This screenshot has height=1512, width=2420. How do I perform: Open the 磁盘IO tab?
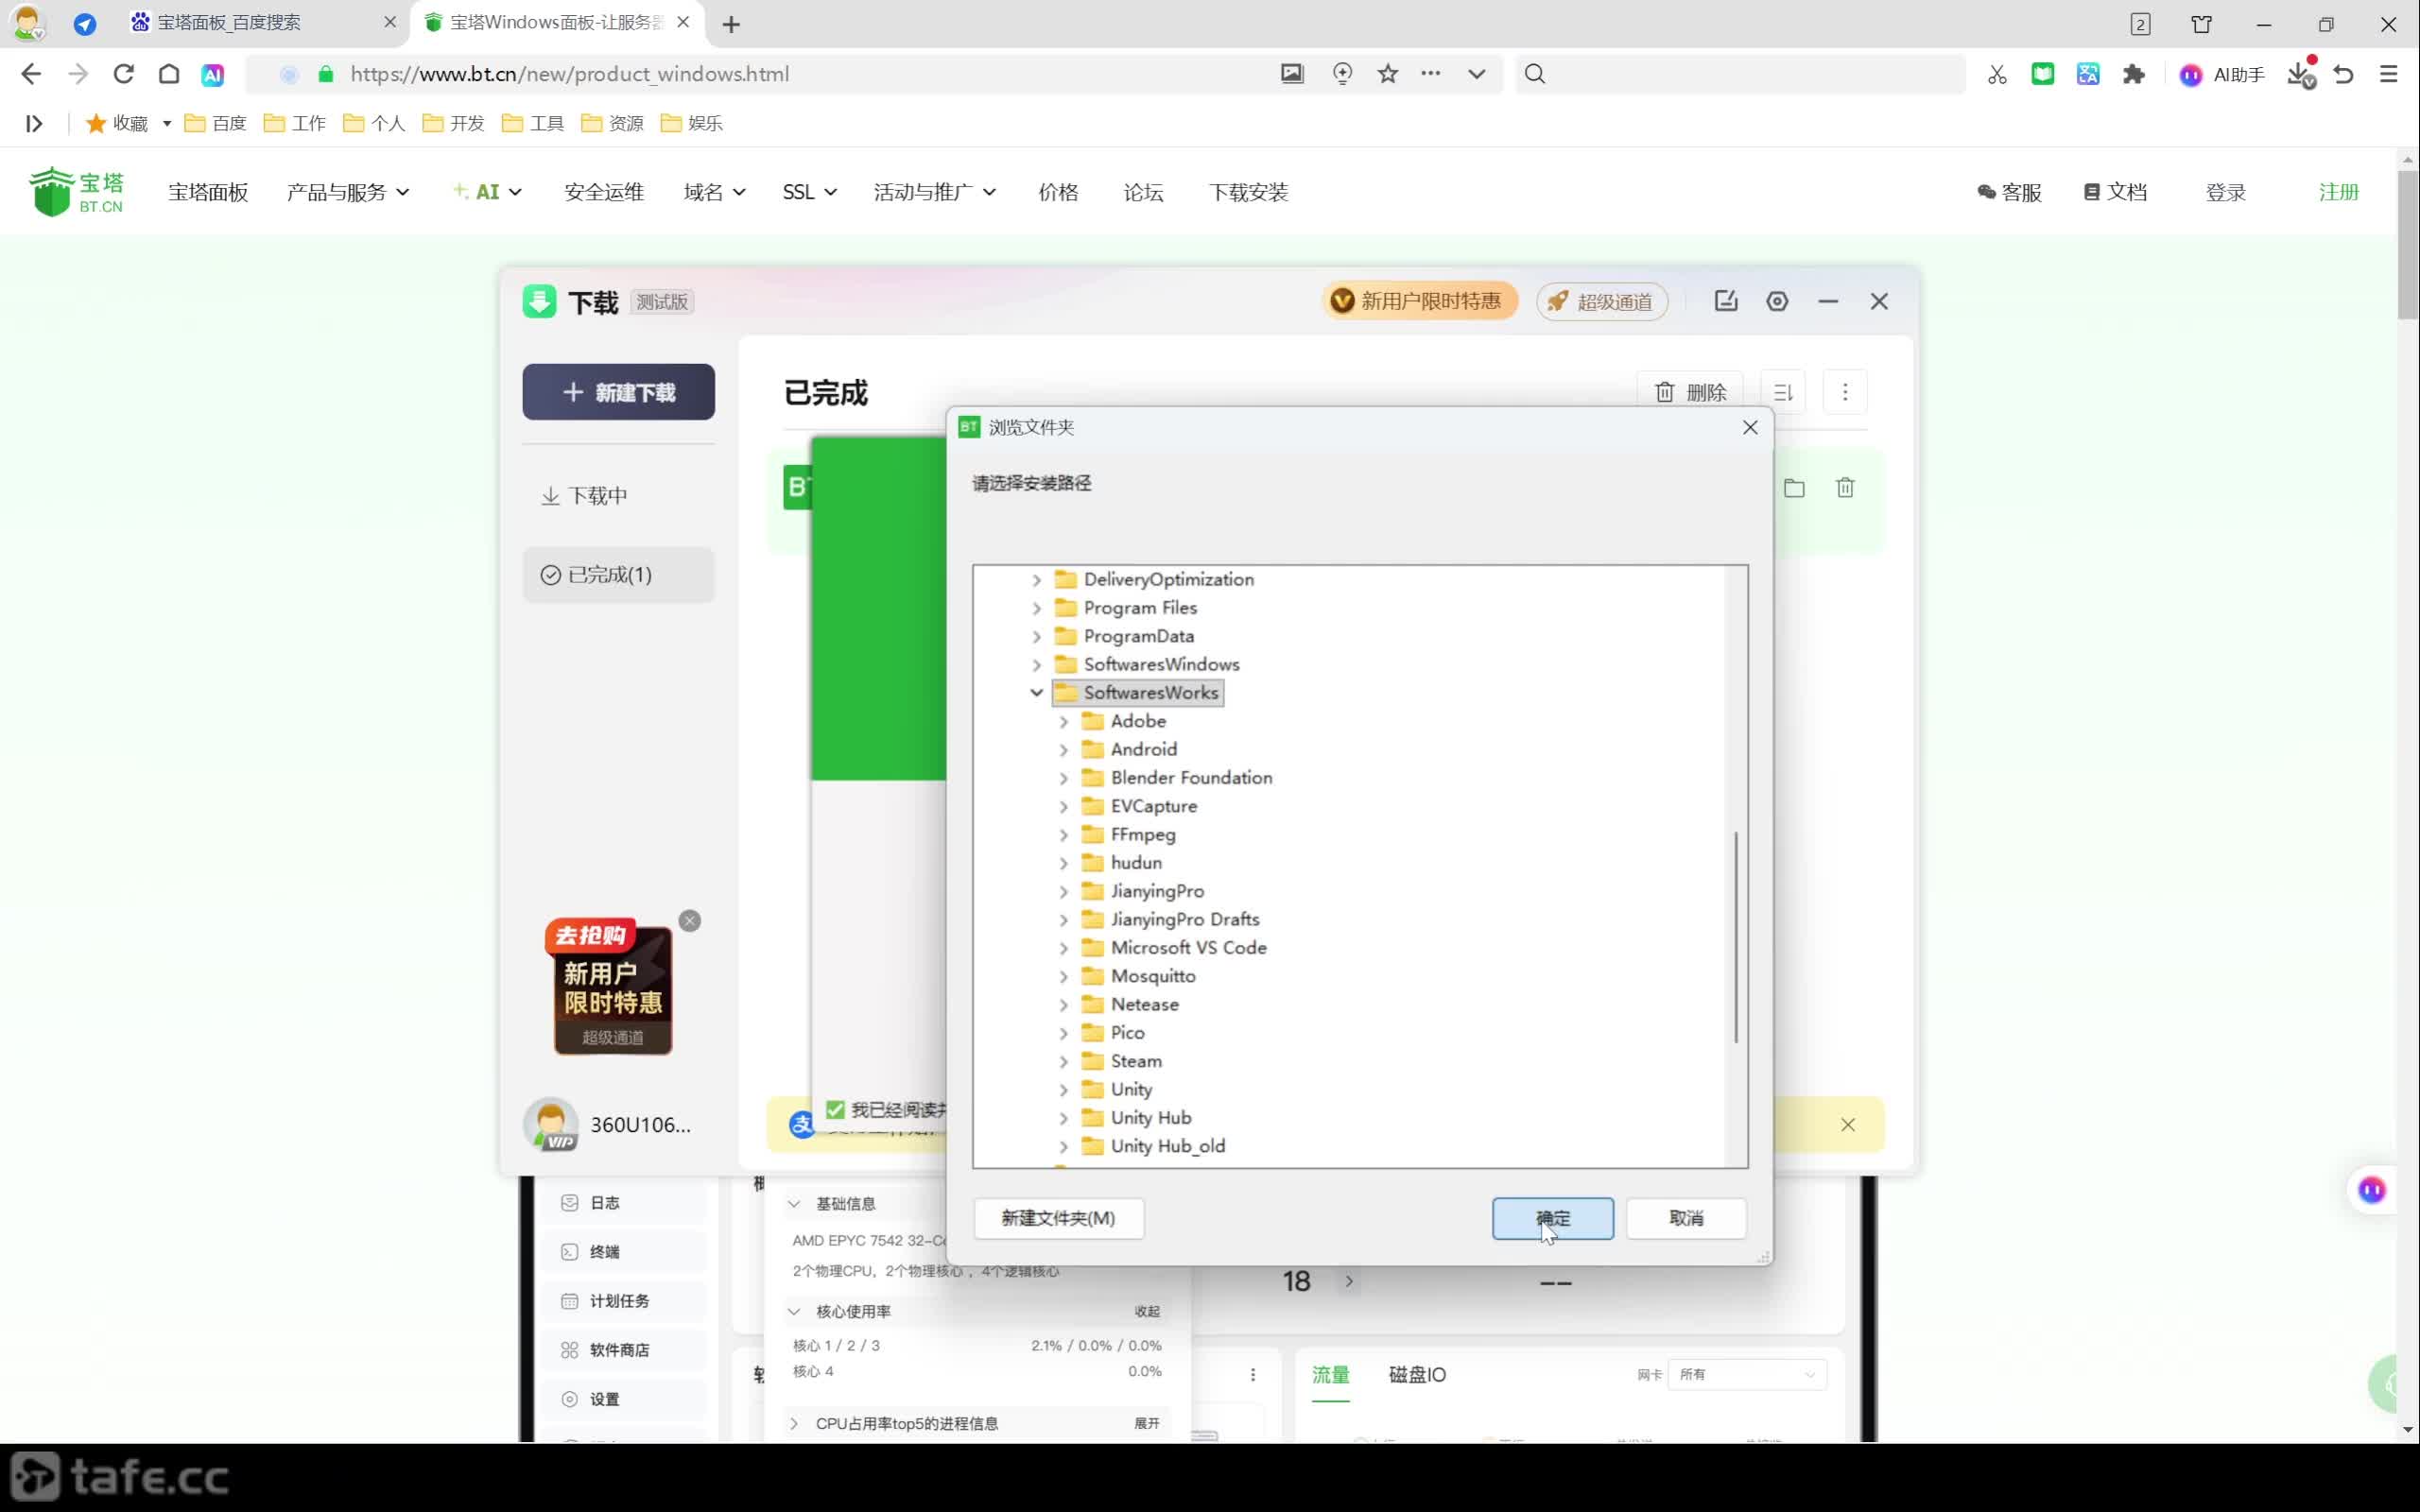pos(1417,1375)
